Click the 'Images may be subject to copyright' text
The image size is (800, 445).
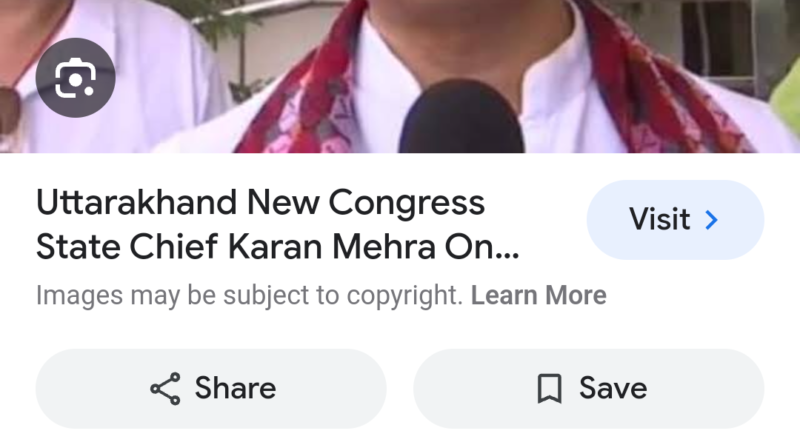[249, 295]
